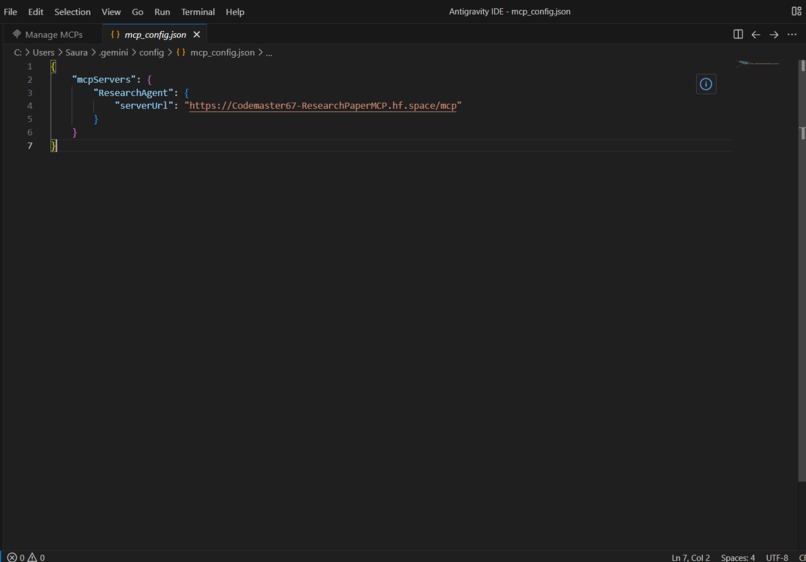Image resolution: width=806 pixels, height=562 pixels.
Task: Open the Help menu
Action: [235, 11]
